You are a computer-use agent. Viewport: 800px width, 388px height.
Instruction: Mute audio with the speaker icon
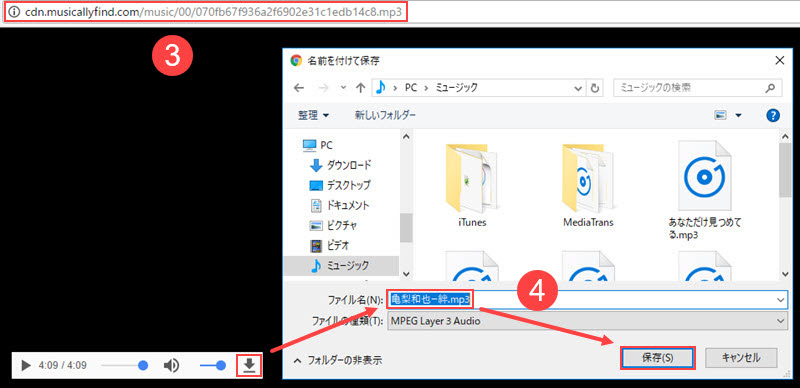(x=171, y=366)
